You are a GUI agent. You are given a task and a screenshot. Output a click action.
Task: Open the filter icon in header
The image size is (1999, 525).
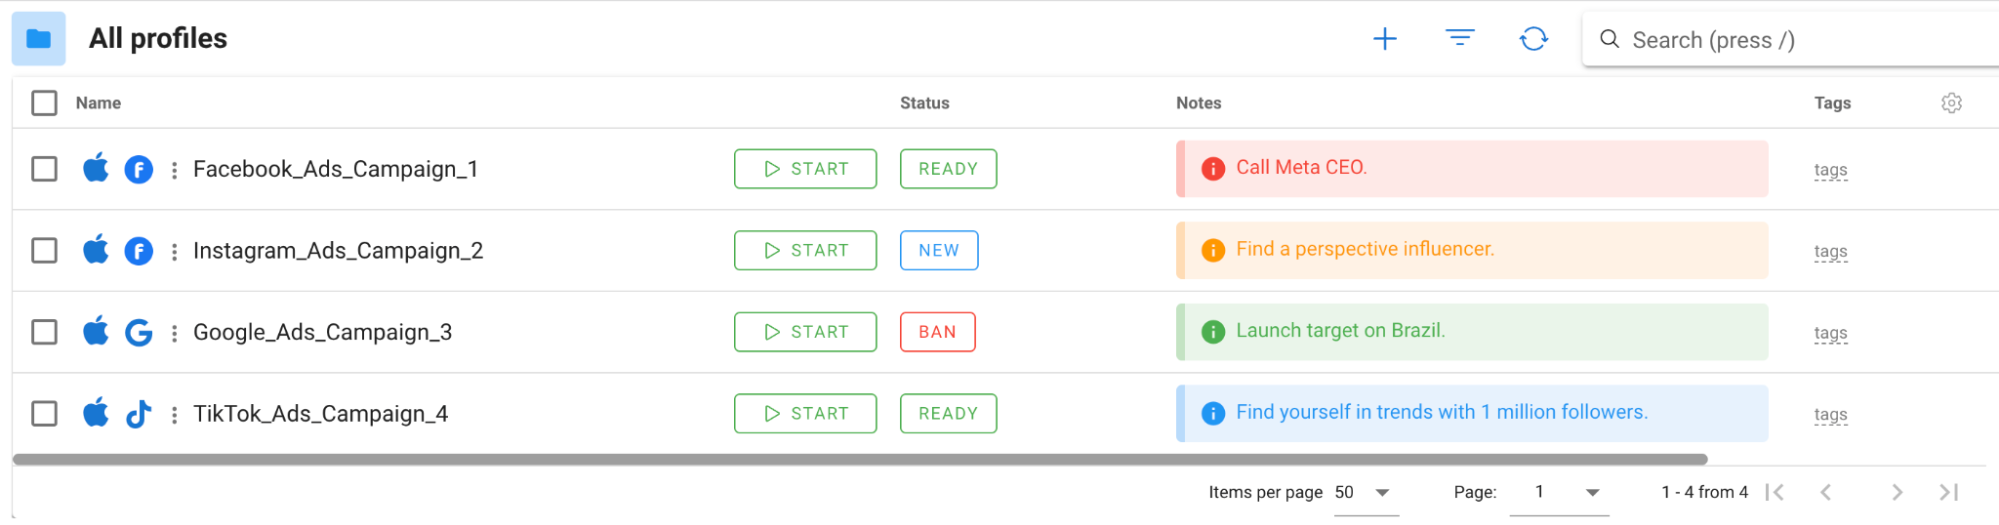[1460, 38]
